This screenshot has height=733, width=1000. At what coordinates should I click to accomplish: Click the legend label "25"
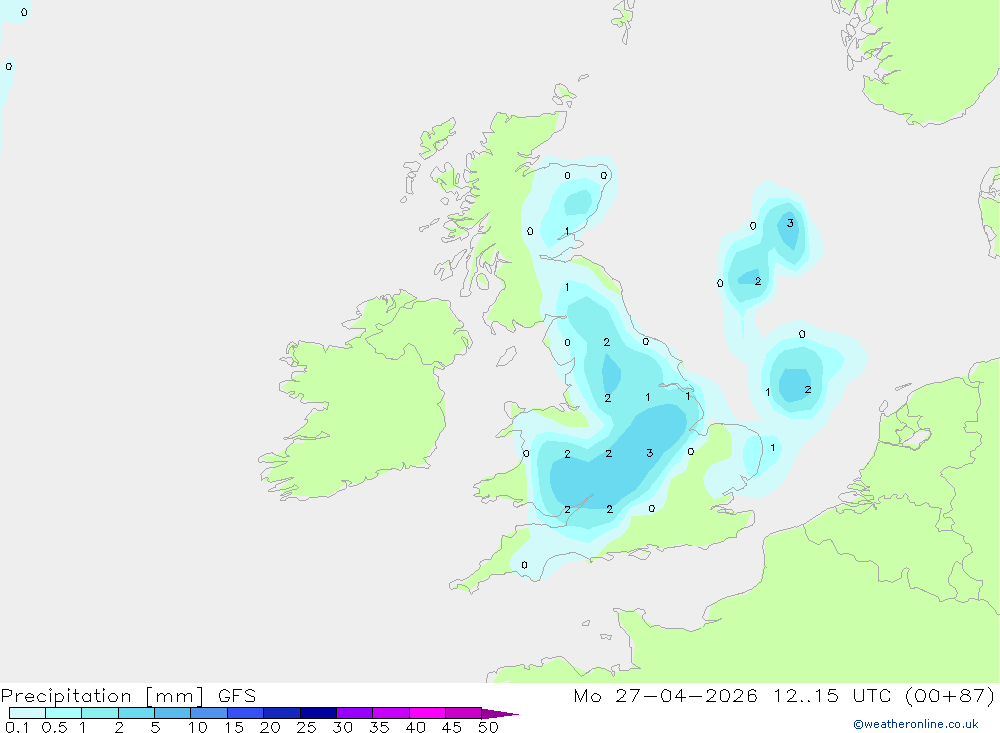pyautogui.click(x=306, y=727)
